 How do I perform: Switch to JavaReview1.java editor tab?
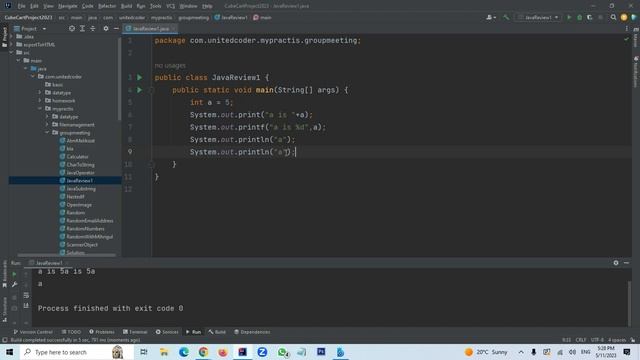point(150,29)
